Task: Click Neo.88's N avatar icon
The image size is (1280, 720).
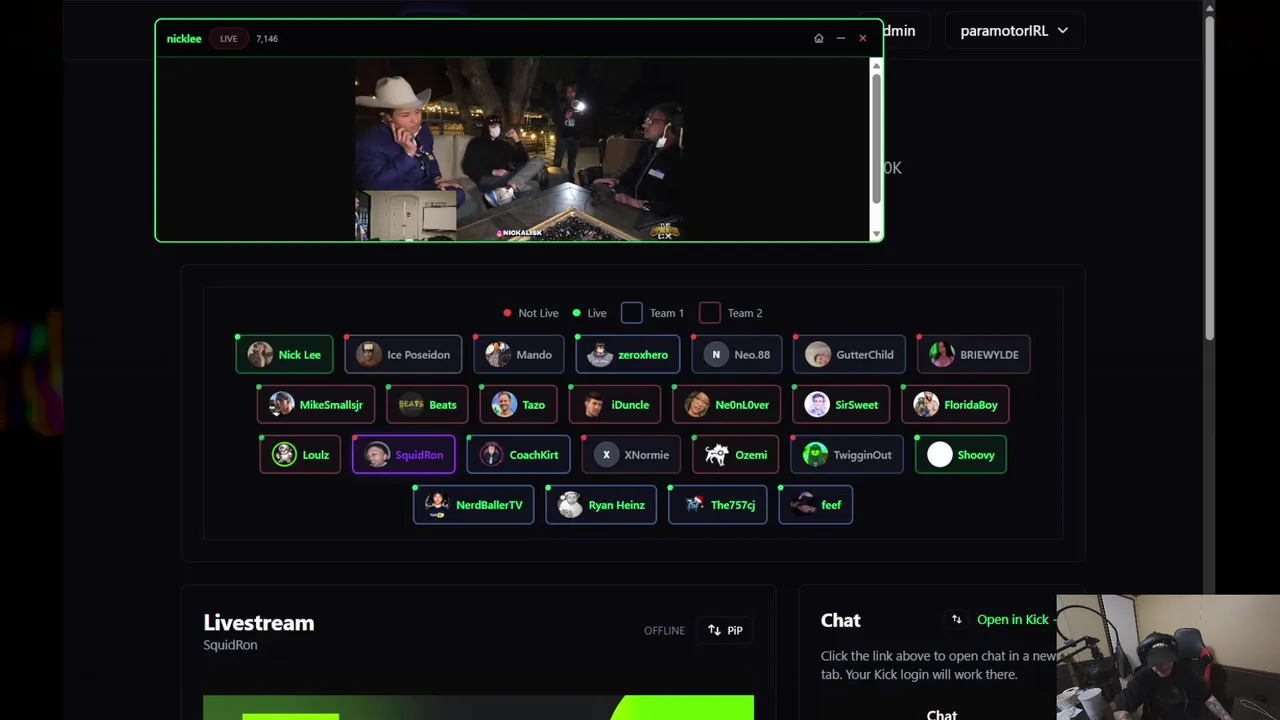Action: pos(716,355)
